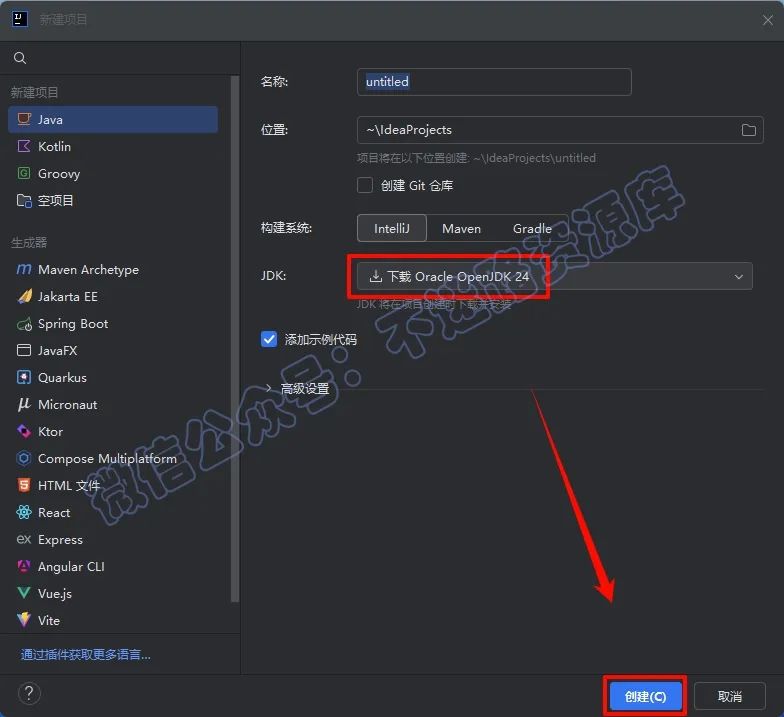Pick the HTML 文件 generator icon
This screenshot has height=717, width=784.
(x=24, y=485)
